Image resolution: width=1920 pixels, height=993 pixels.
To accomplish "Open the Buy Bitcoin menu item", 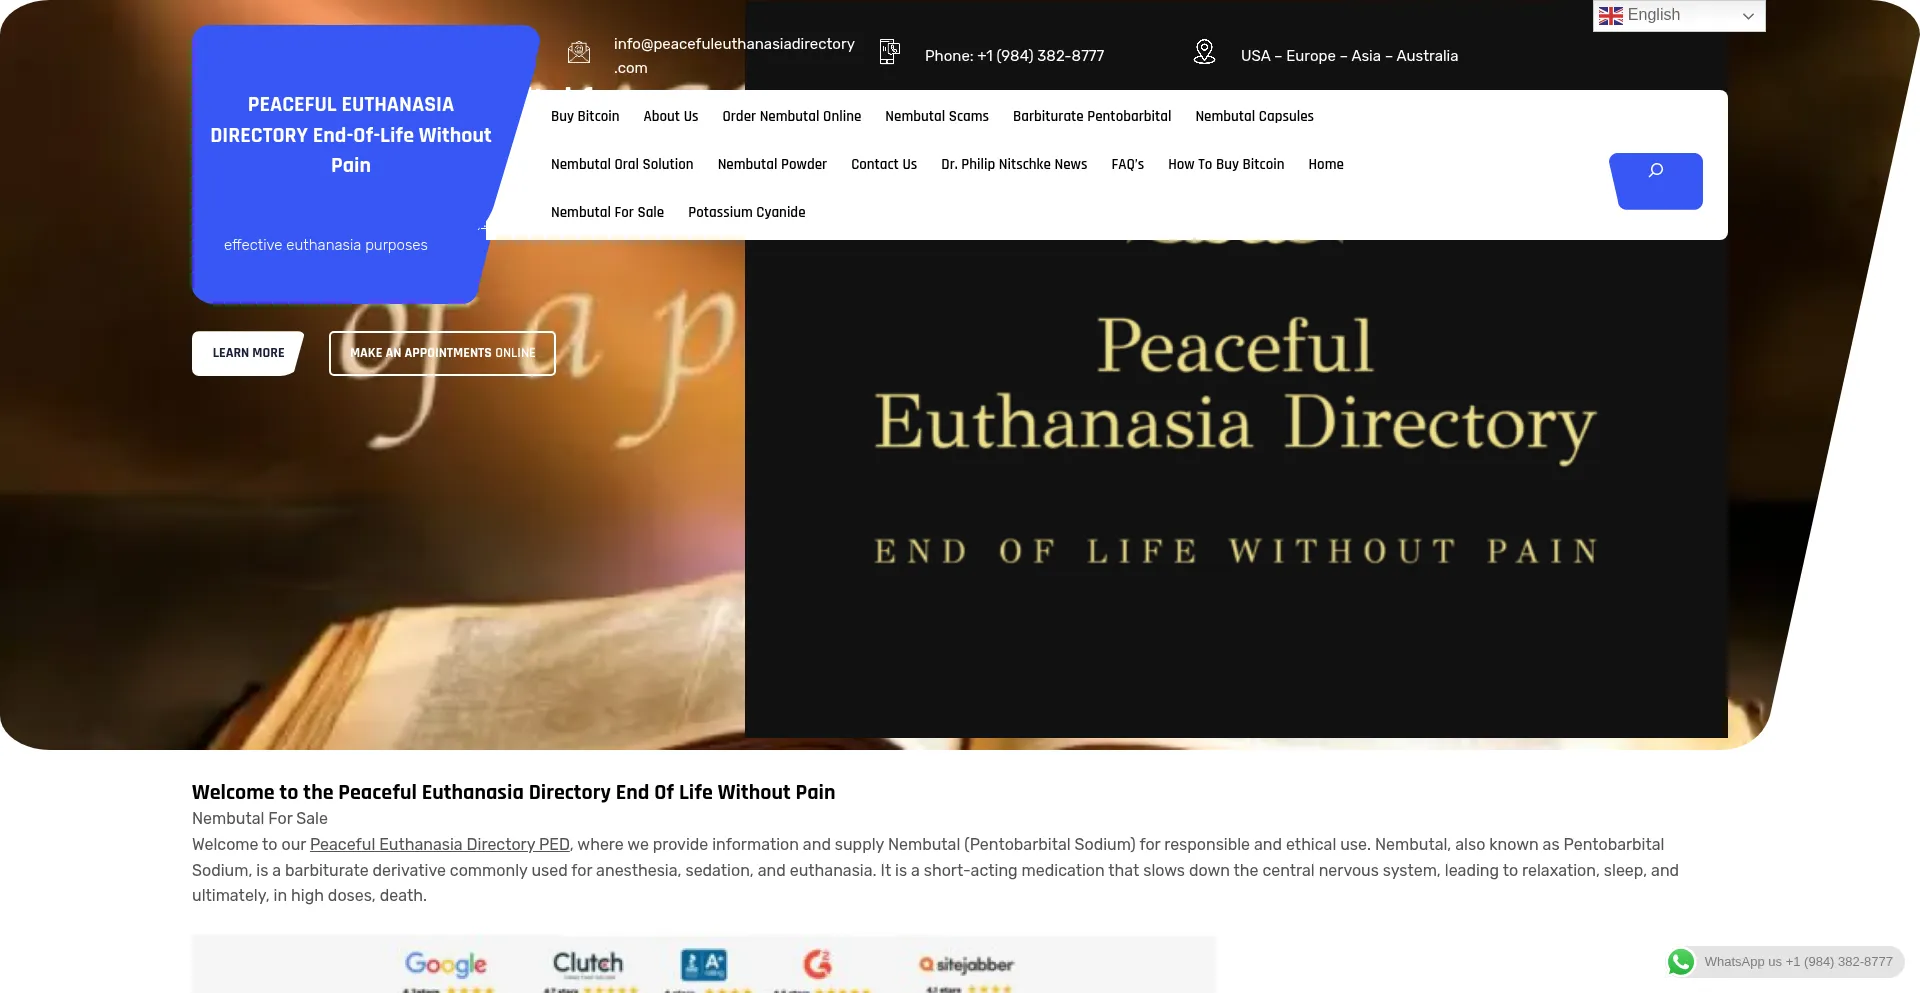I will click(x=585, y=116).
